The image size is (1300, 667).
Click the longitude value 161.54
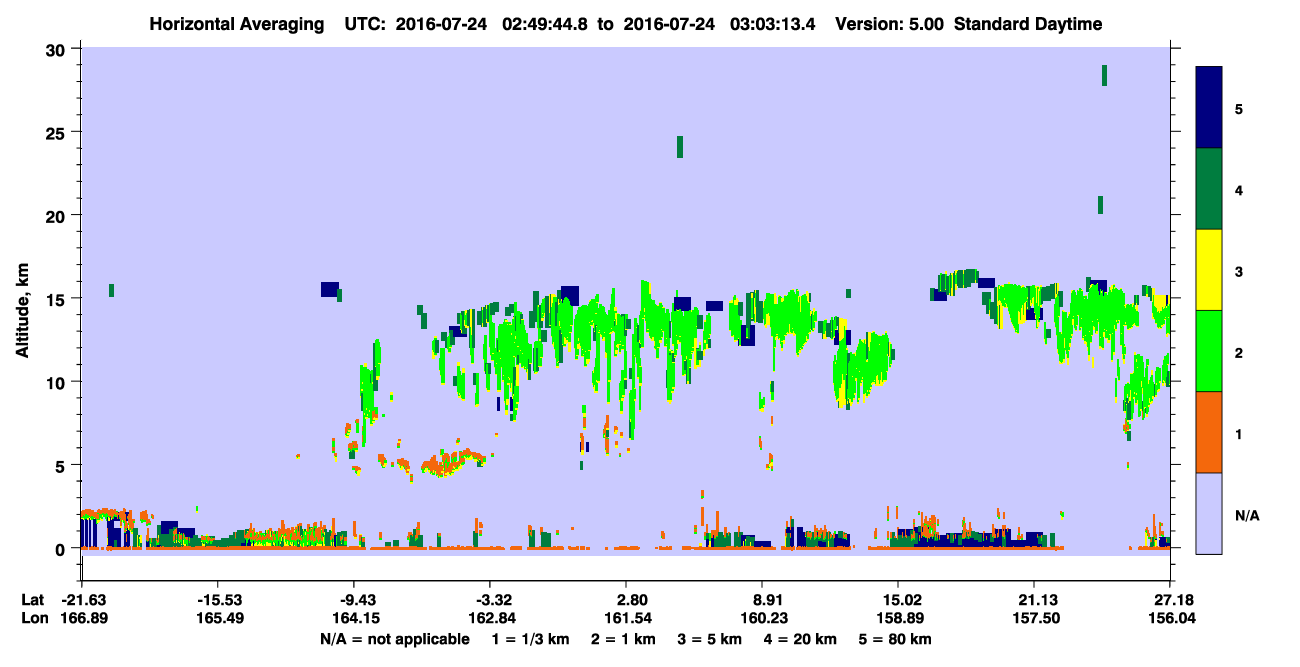coord(626,618)
